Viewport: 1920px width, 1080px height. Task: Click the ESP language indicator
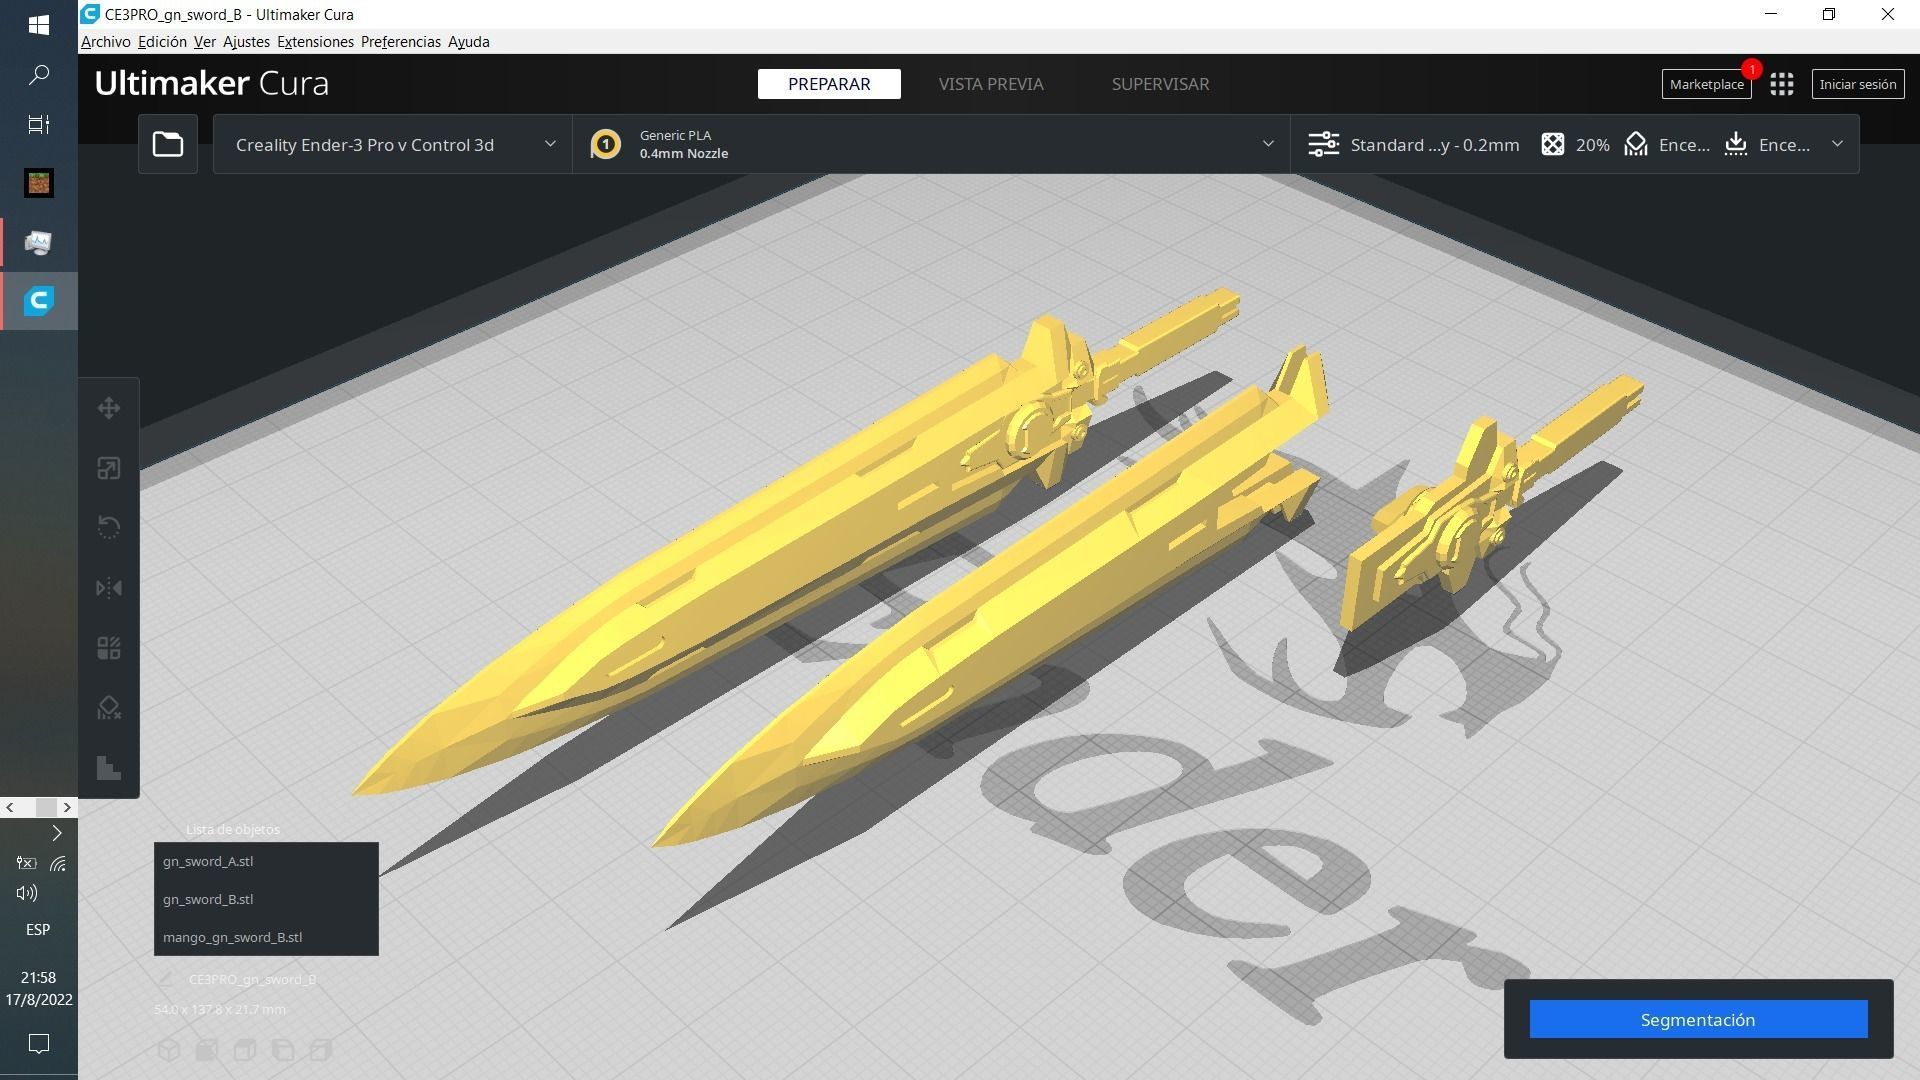pyautogui.click(x=38, y=930)
